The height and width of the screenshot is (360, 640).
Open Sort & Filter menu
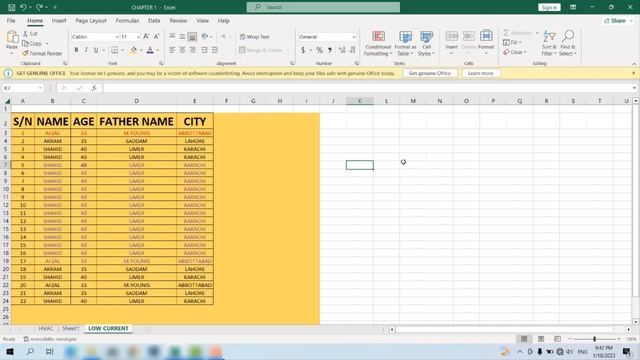[549, 43]
